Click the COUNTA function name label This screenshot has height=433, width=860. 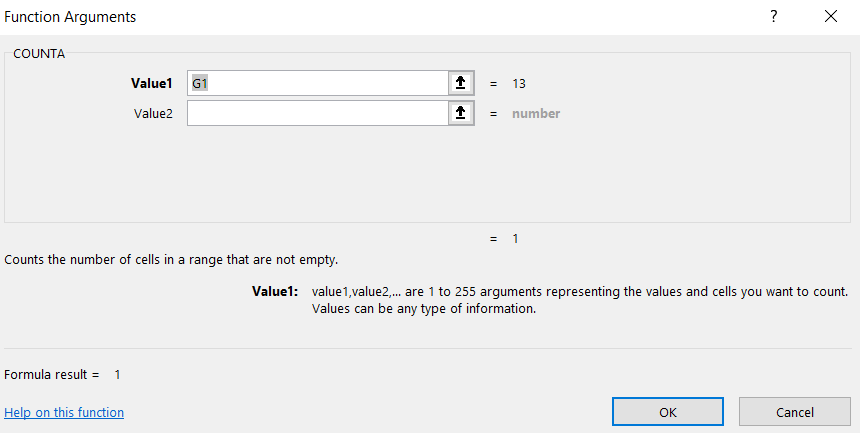click(x=39, y=54)
